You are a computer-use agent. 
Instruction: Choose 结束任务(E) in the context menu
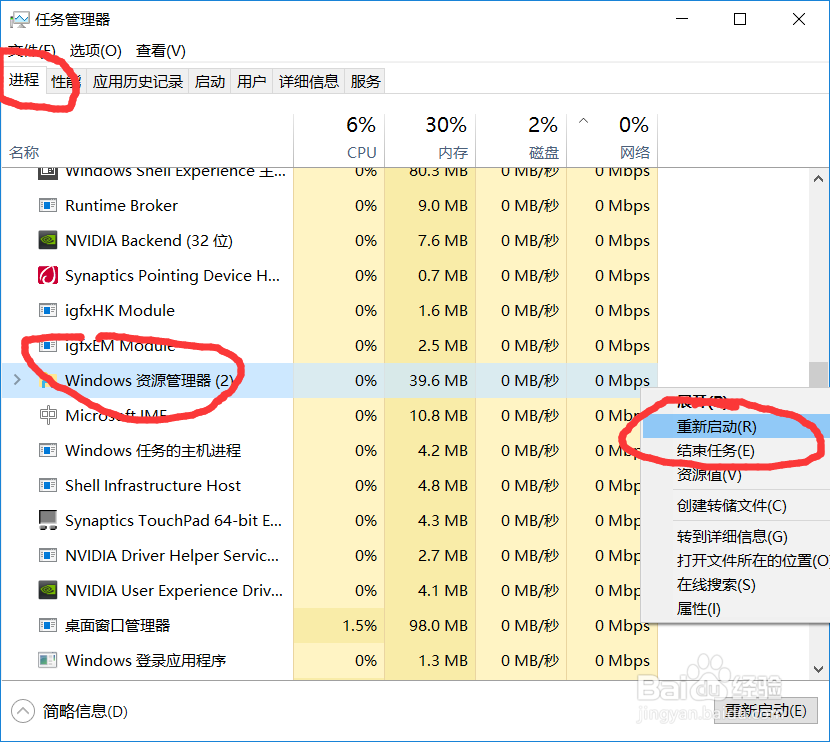point(736,451)
